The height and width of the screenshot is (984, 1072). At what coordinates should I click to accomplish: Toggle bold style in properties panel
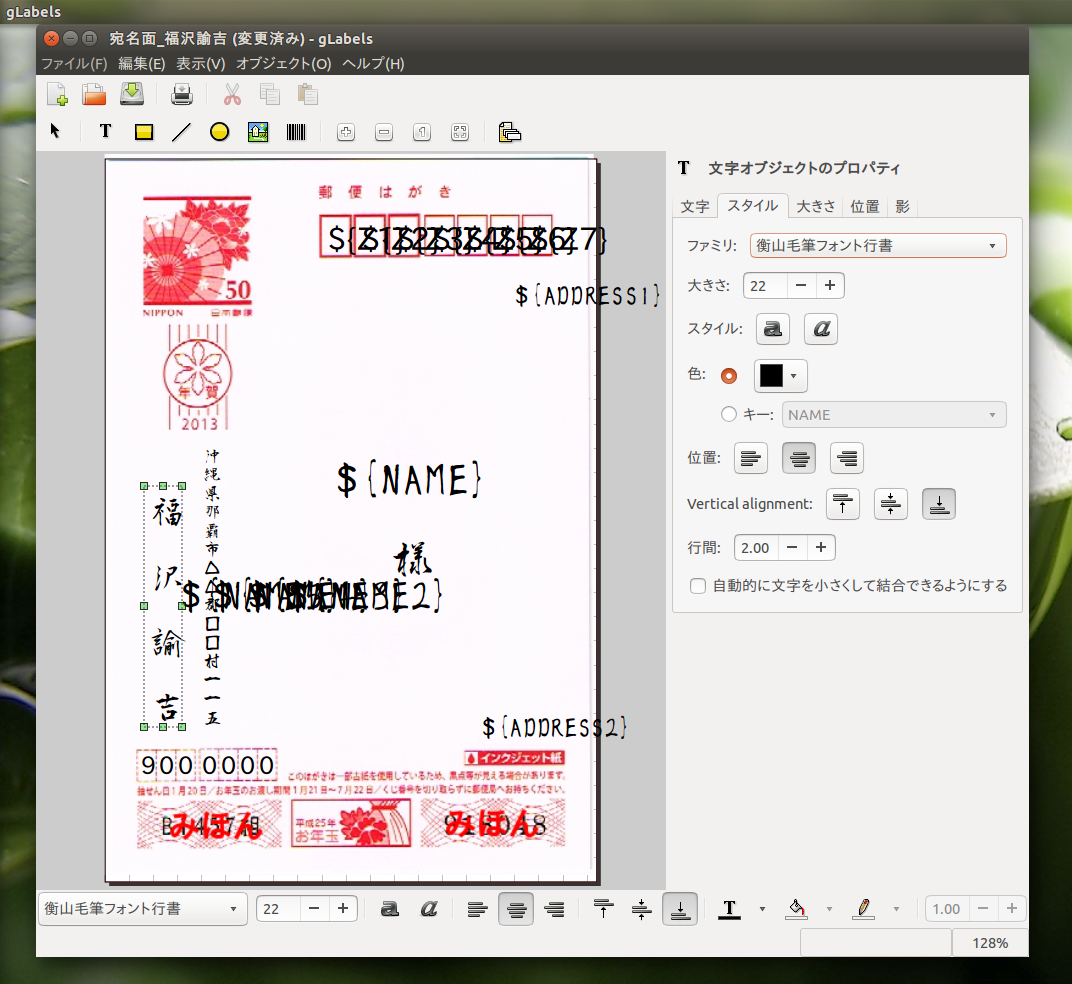point(773,328)
